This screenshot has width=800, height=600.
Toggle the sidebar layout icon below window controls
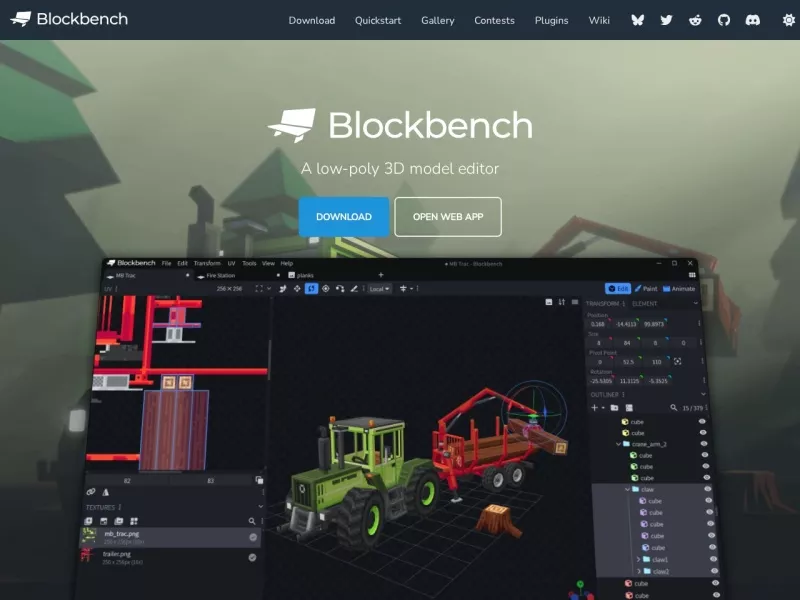(x=692, y=275)
